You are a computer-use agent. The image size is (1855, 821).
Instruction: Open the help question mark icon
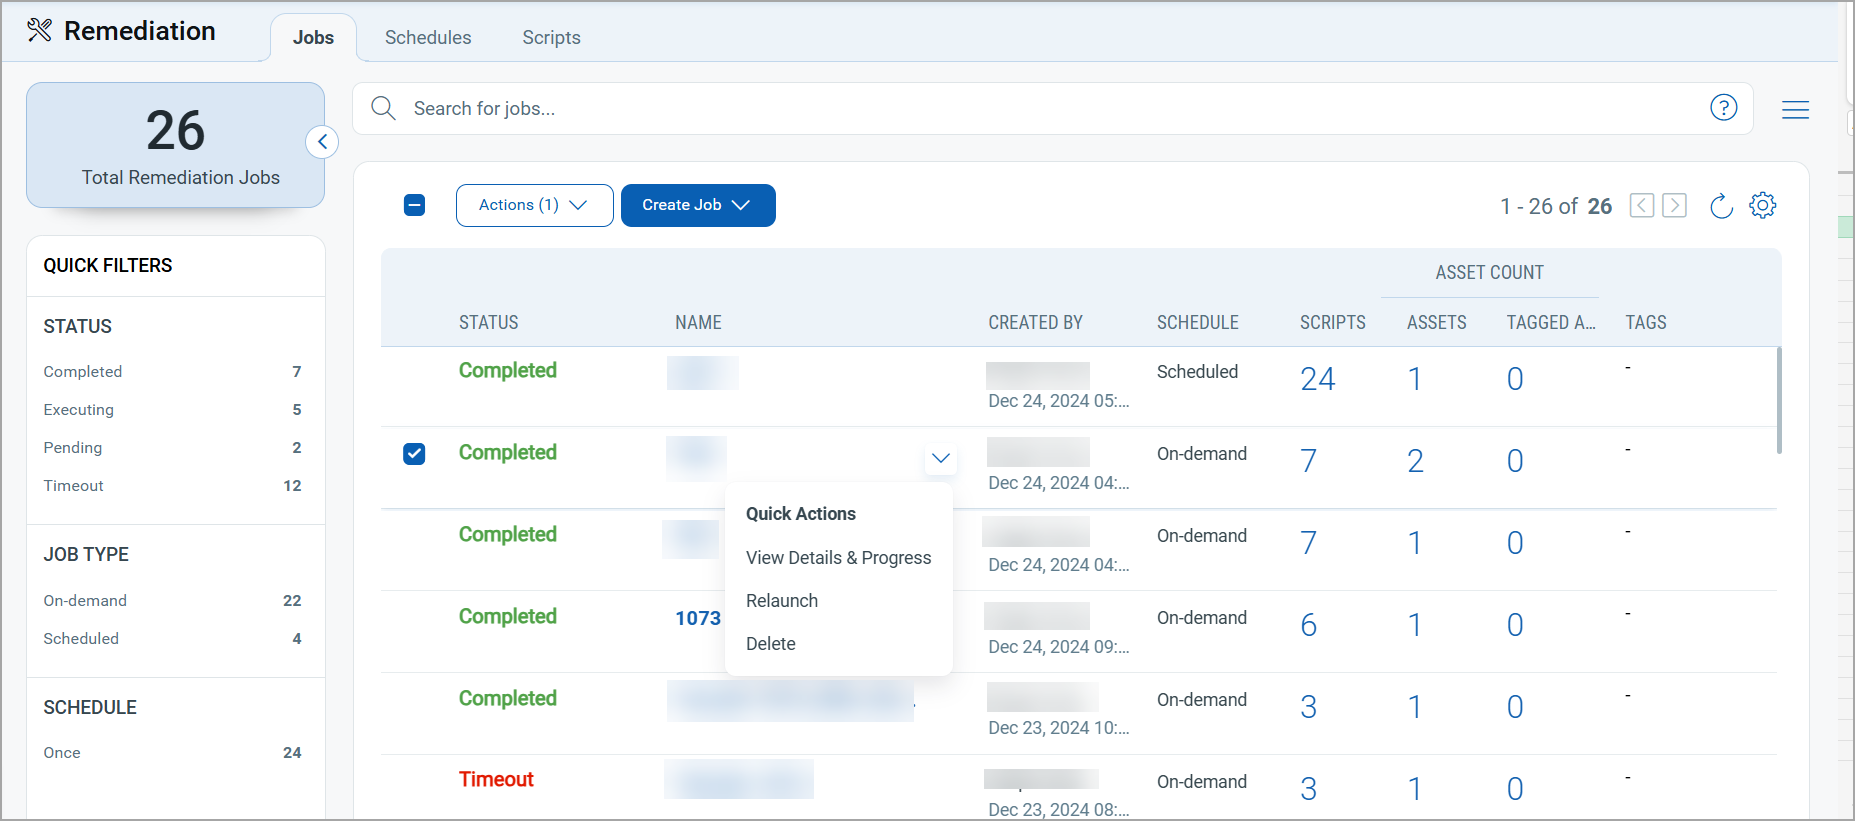(x=1724, y=107)
